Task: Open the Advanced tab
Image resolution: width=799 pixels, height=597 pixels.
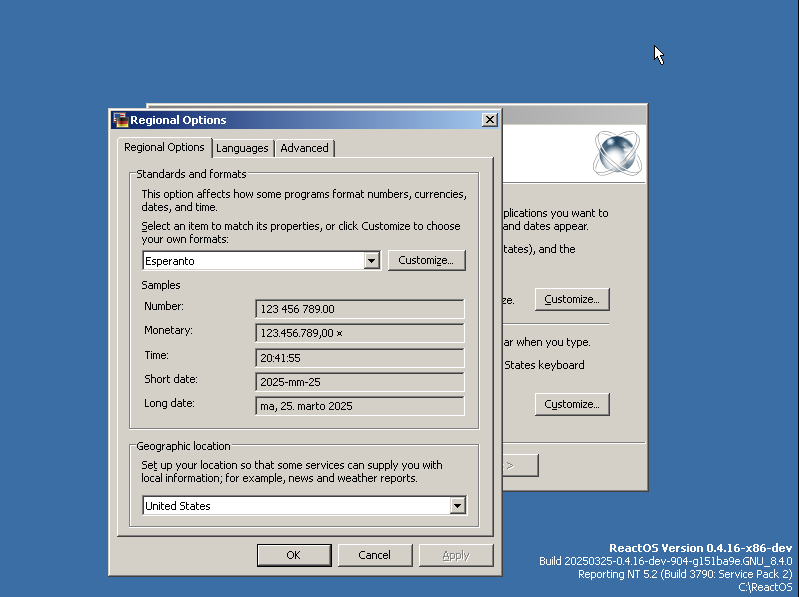Action: pos(304,148)
